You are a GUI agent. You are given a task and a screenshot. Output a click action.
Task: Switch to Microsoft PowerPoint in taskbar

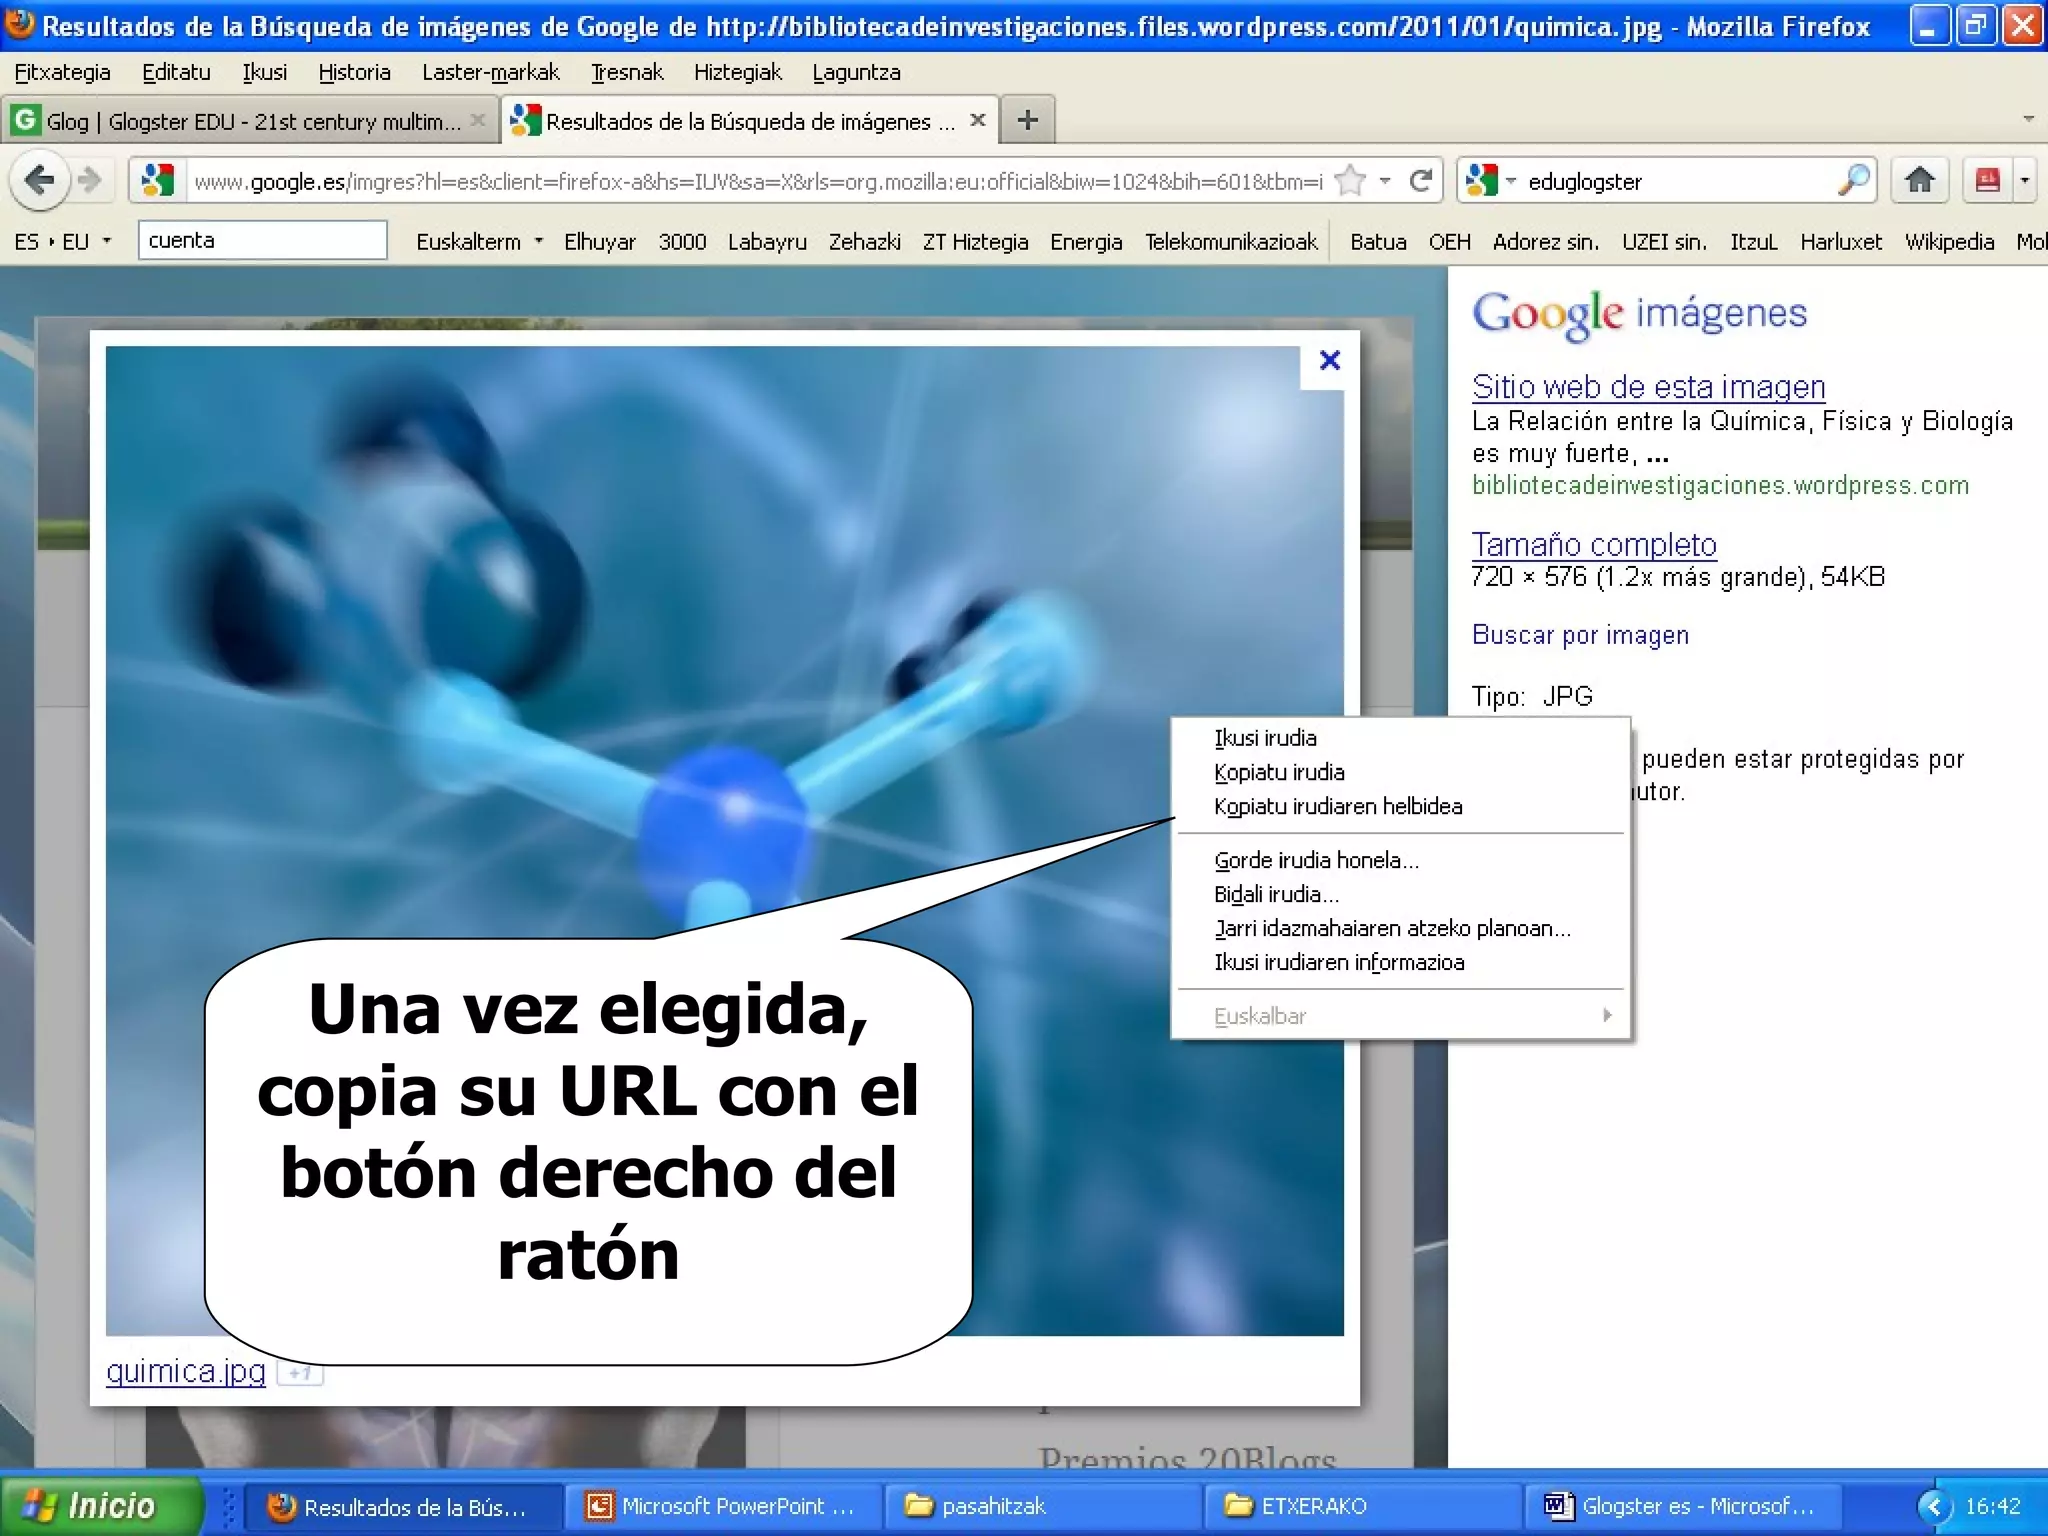pos(722,1506)
